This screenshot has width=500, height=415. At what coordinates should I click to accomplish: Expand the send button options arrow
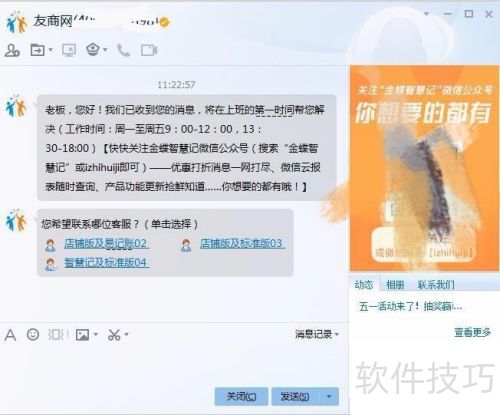[x=329, y=396]
